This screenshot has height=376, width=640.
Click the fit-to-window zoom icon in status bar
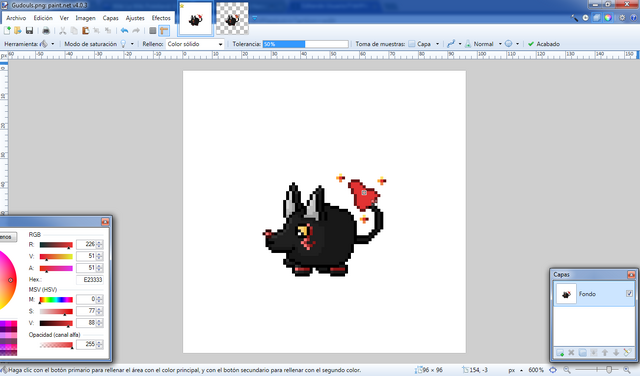point(553,370)
